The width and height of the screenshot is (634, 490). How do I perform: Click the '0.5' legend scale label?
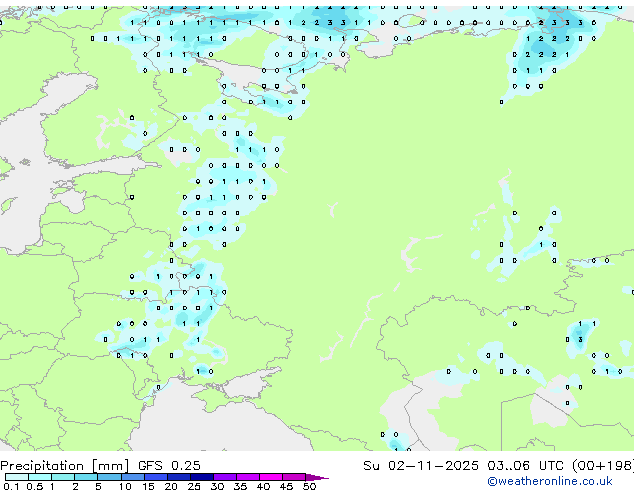click(35, 486)
